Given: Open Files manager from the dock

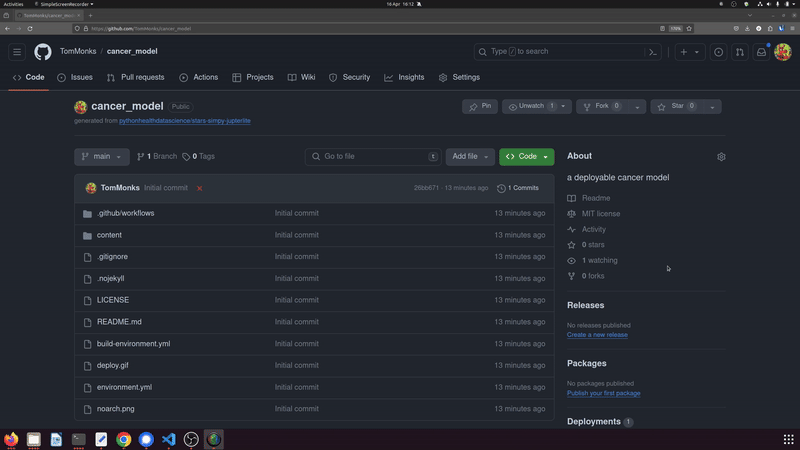Looking at the screenshot, I should tap(34, 439).
